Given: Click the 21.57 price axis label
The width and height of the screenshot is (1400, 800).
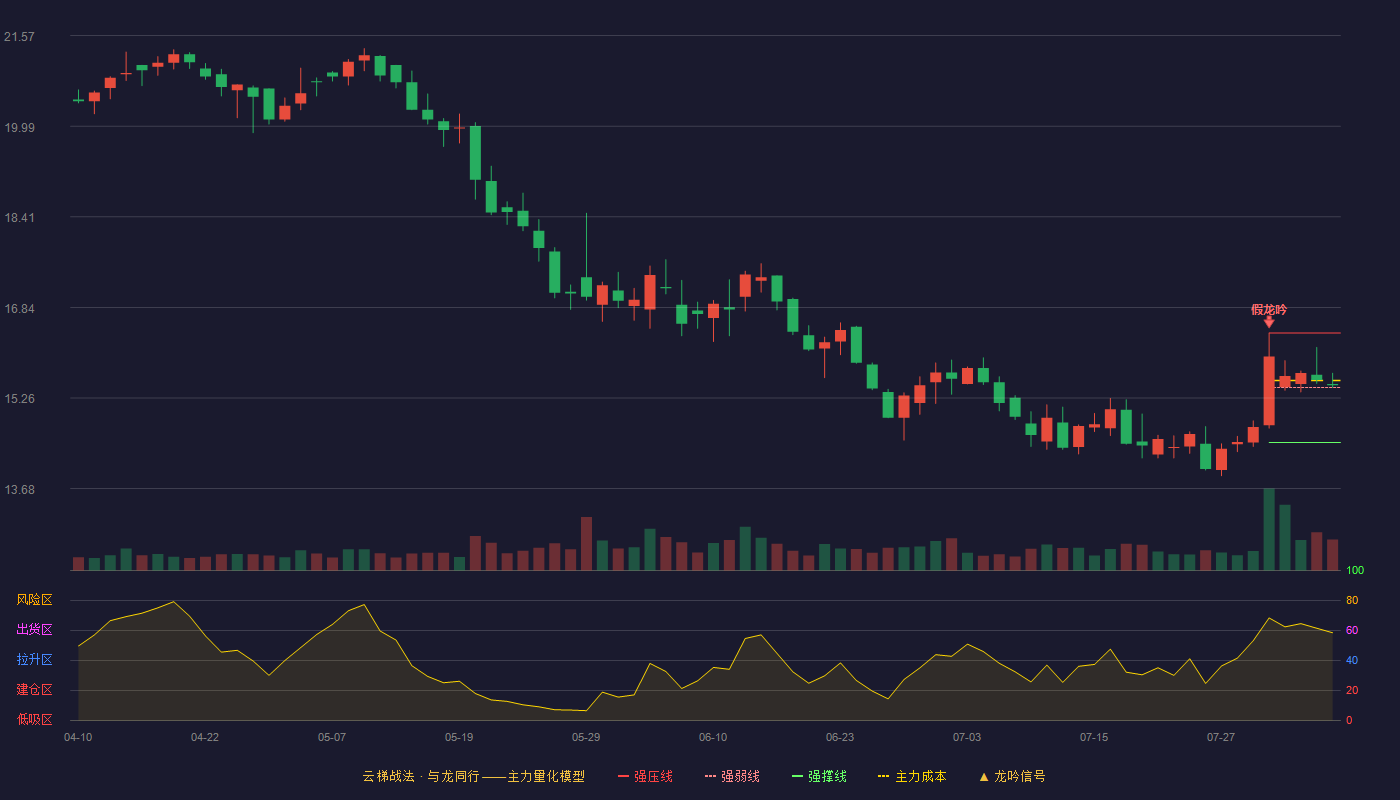Looking at the screenshot, I should (x=19, y=37).
